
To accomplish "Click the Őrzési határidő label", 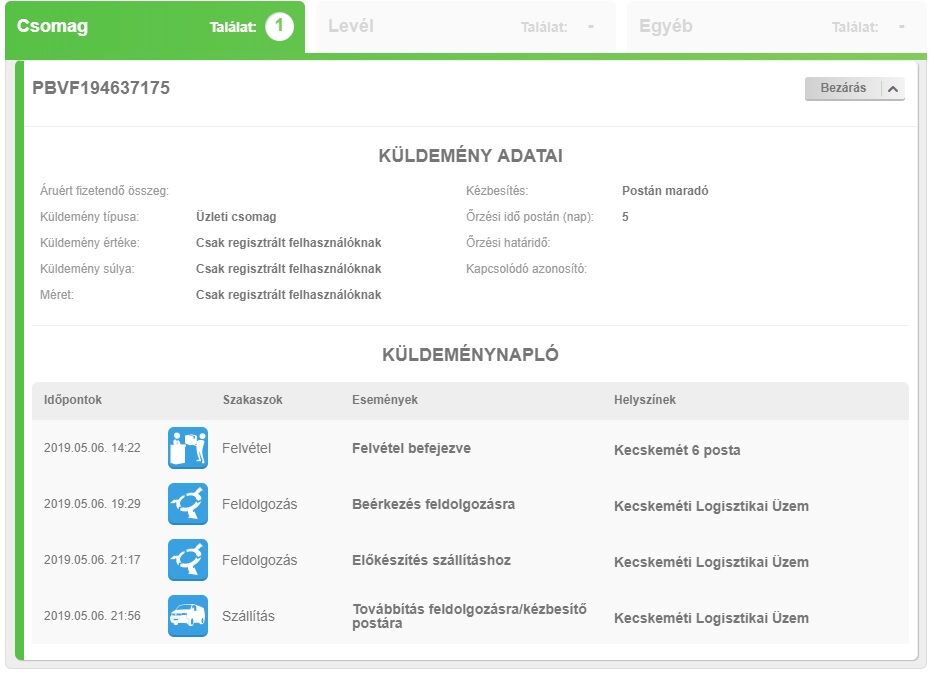I will tap(508, 243).
